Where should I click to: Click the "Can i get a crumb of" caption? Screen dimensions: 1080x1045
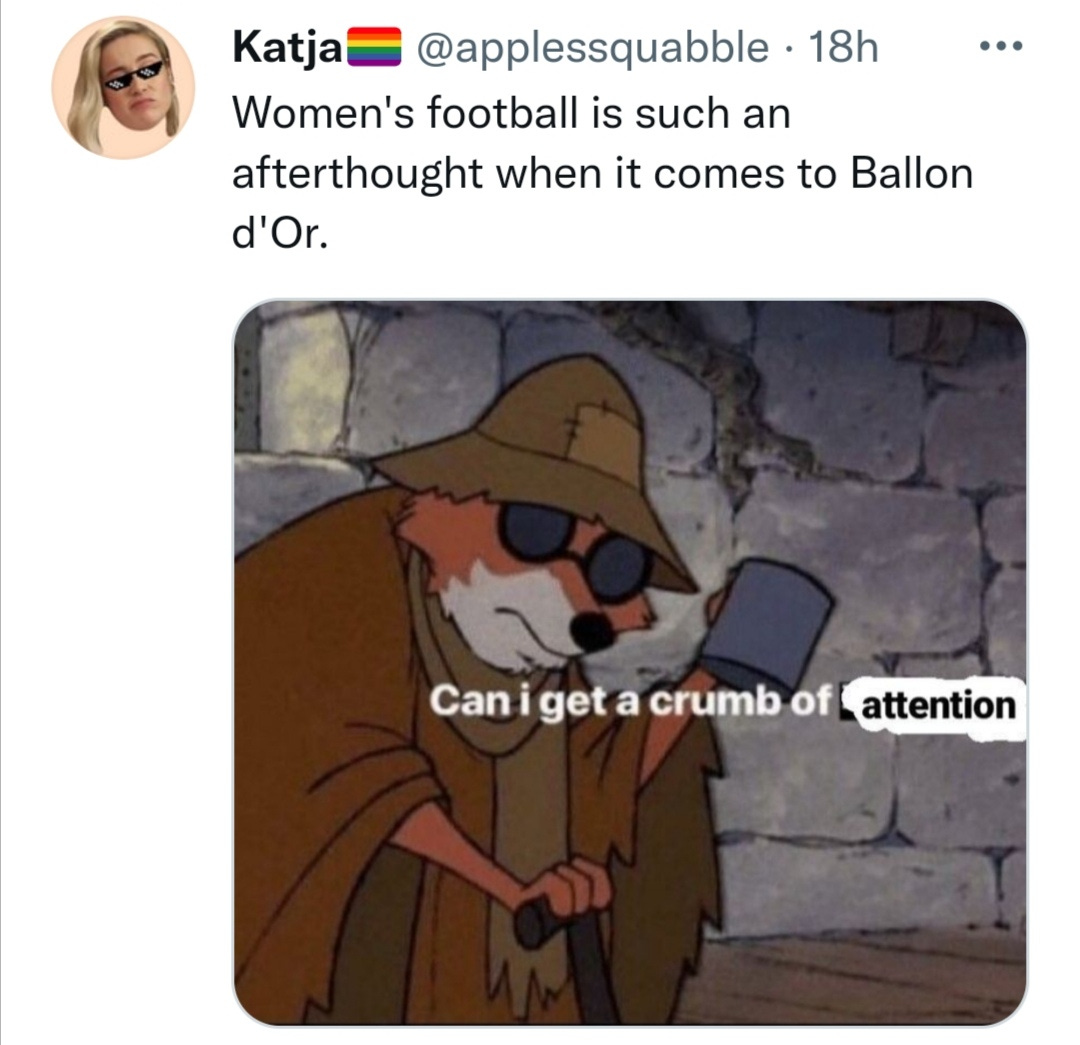click(x=631, y=701)
